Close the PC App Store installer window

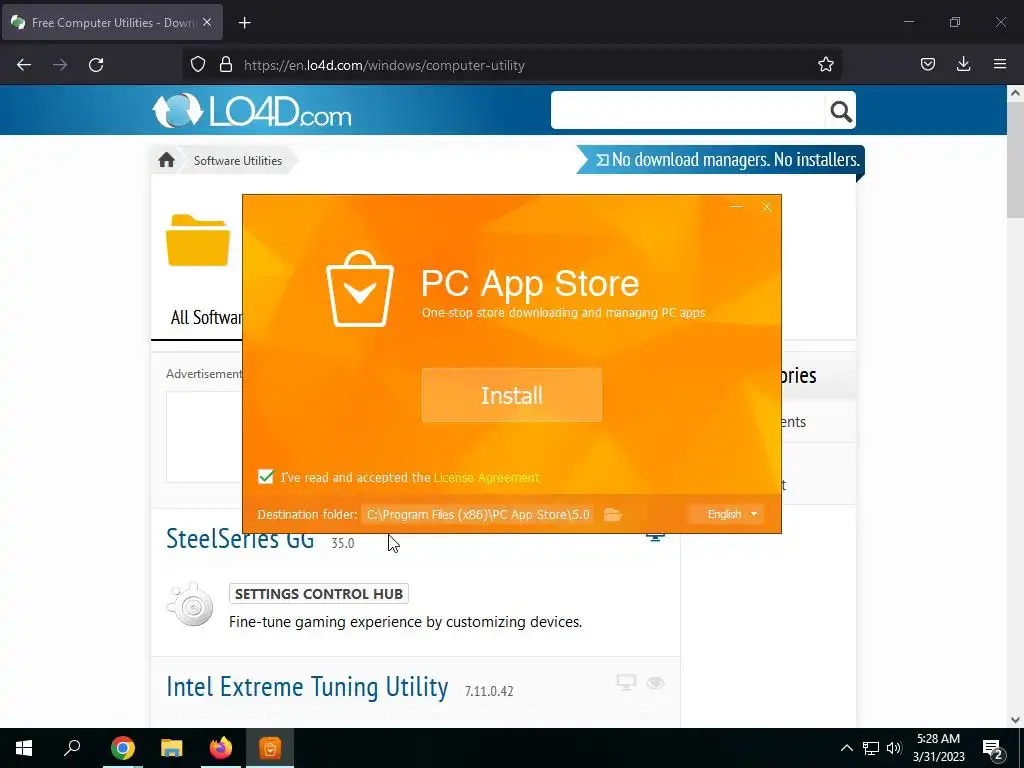pyautogui.click(x=767, y=207)
